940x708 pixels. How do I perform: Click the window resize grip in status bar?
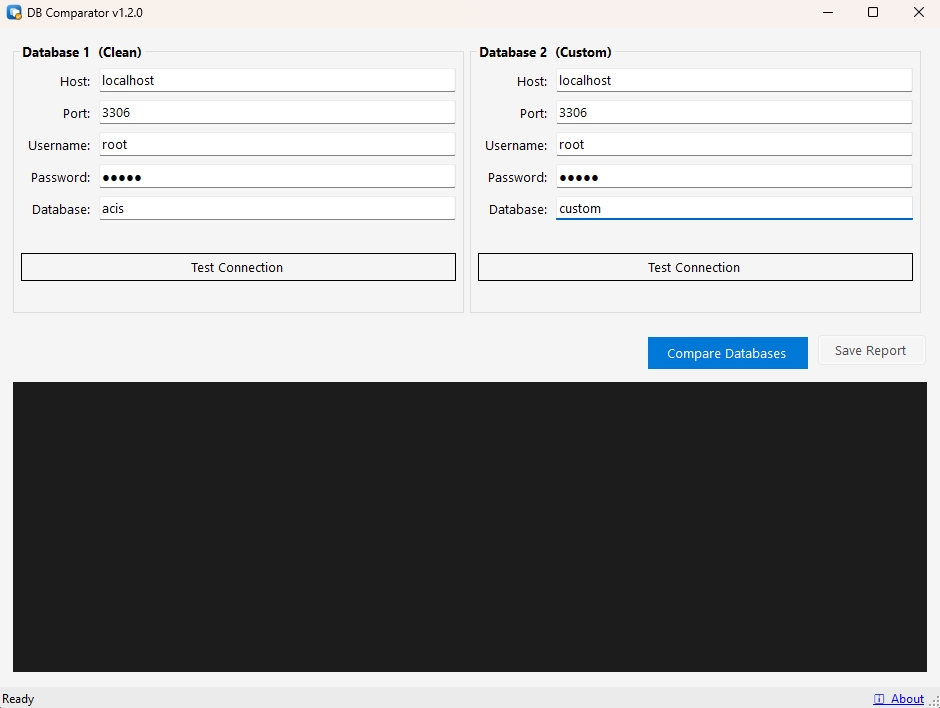pos(935,701)
